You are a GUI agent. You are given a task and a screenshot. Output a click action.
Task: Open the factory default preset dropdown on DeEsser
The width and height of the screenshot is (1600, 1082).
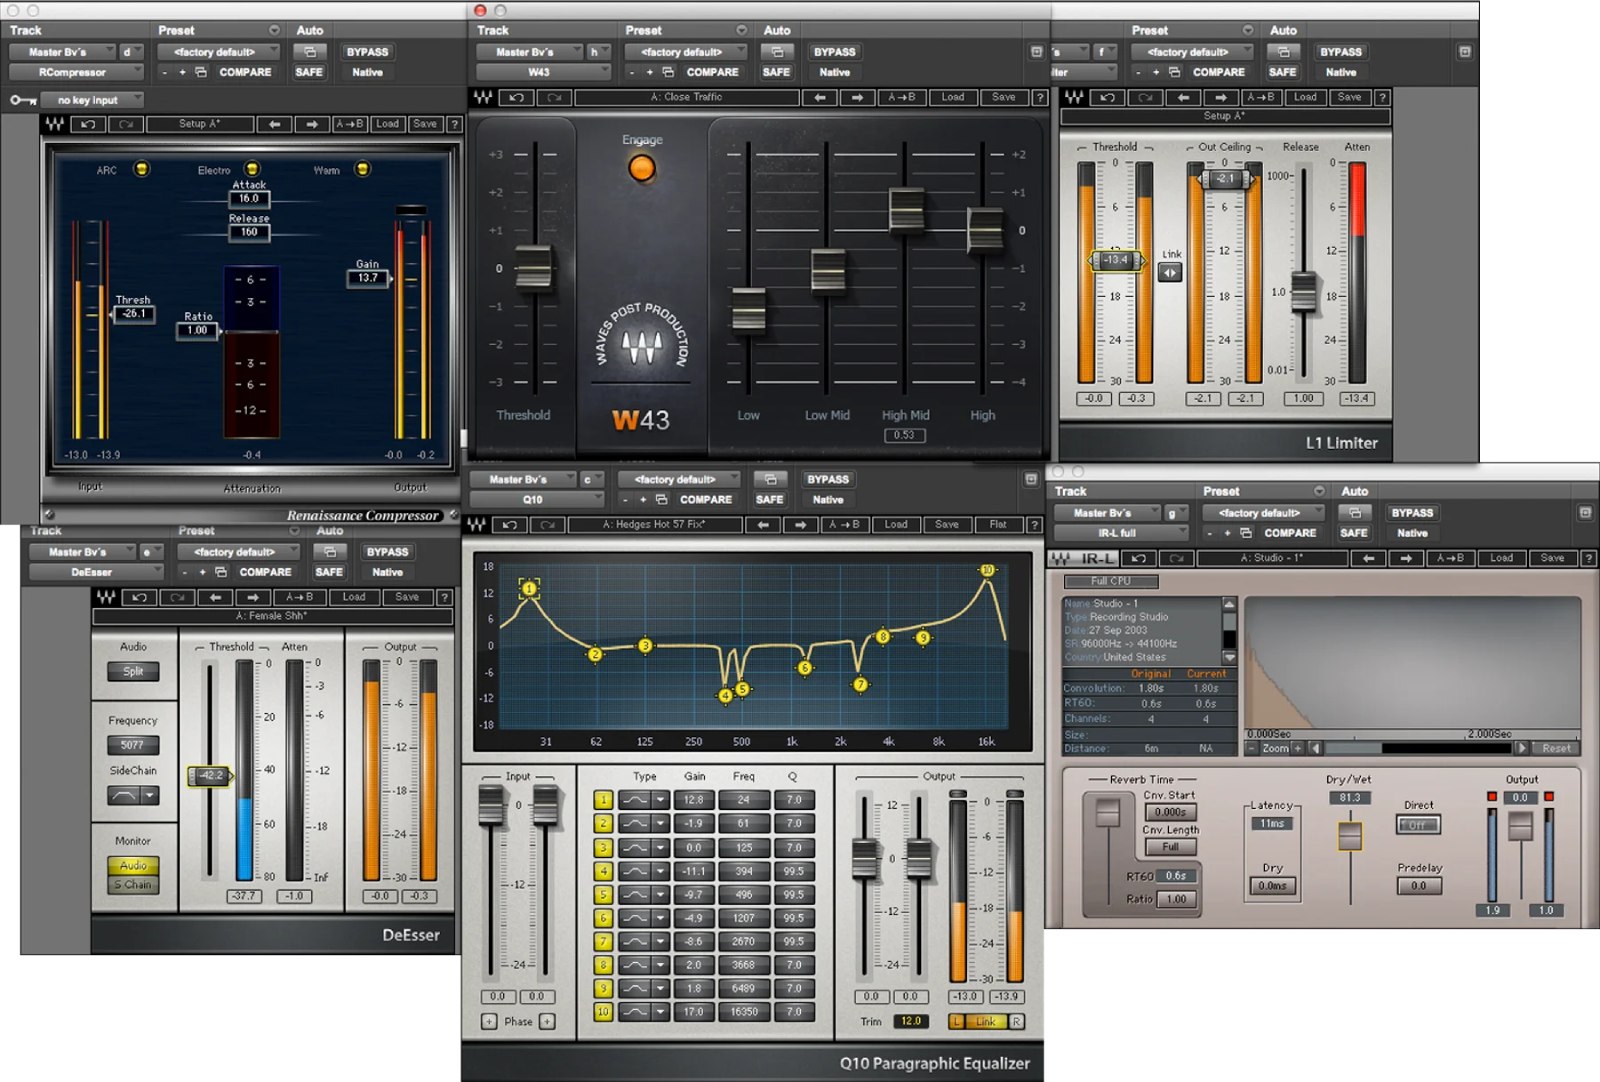pos(237,552)
